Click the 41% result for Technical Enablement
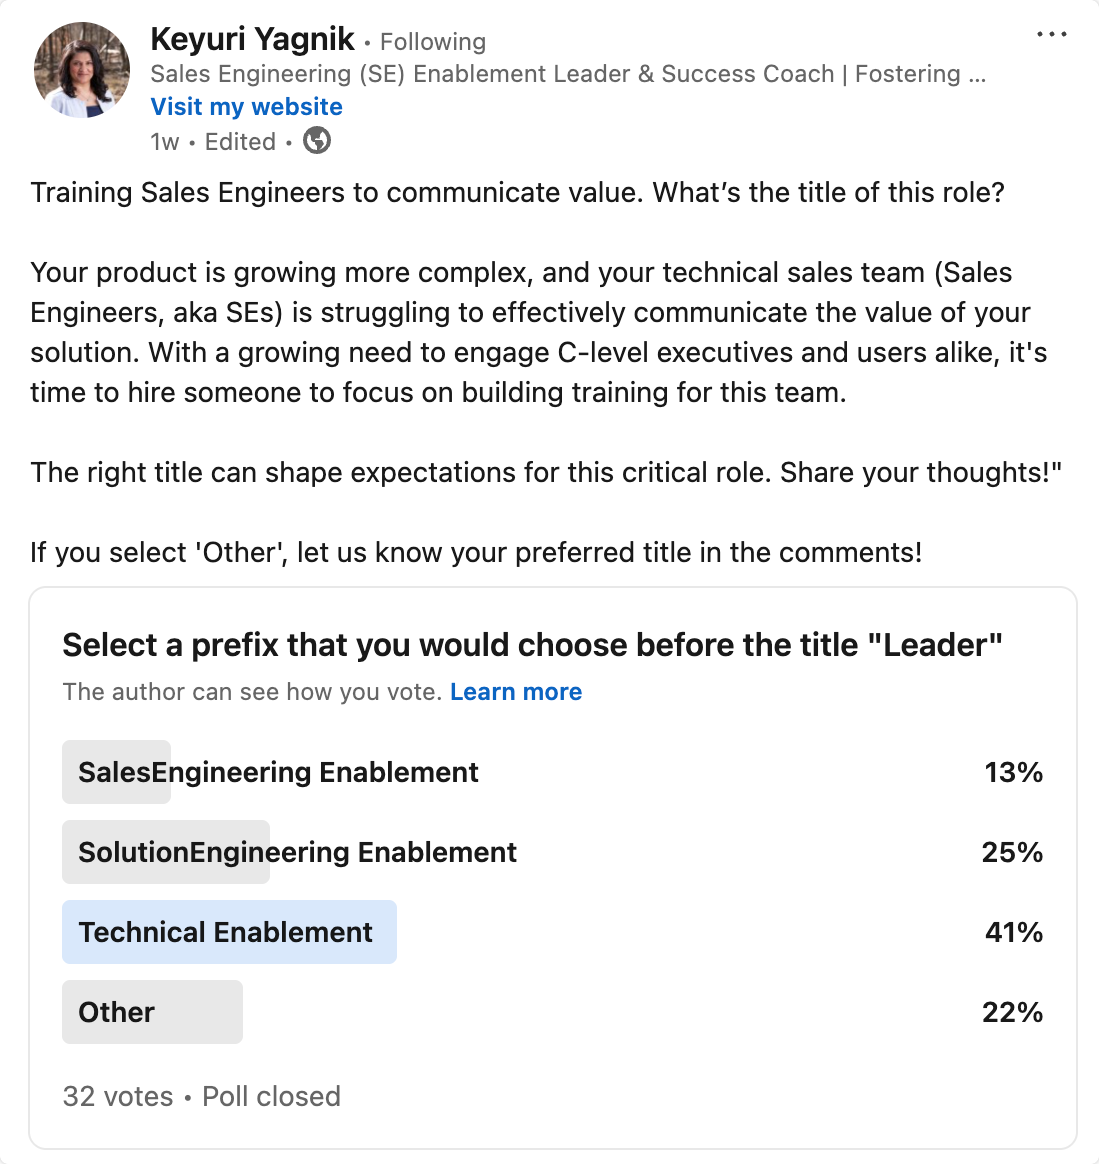This screenshot has width=1099, height=1164. (1014, 932)
